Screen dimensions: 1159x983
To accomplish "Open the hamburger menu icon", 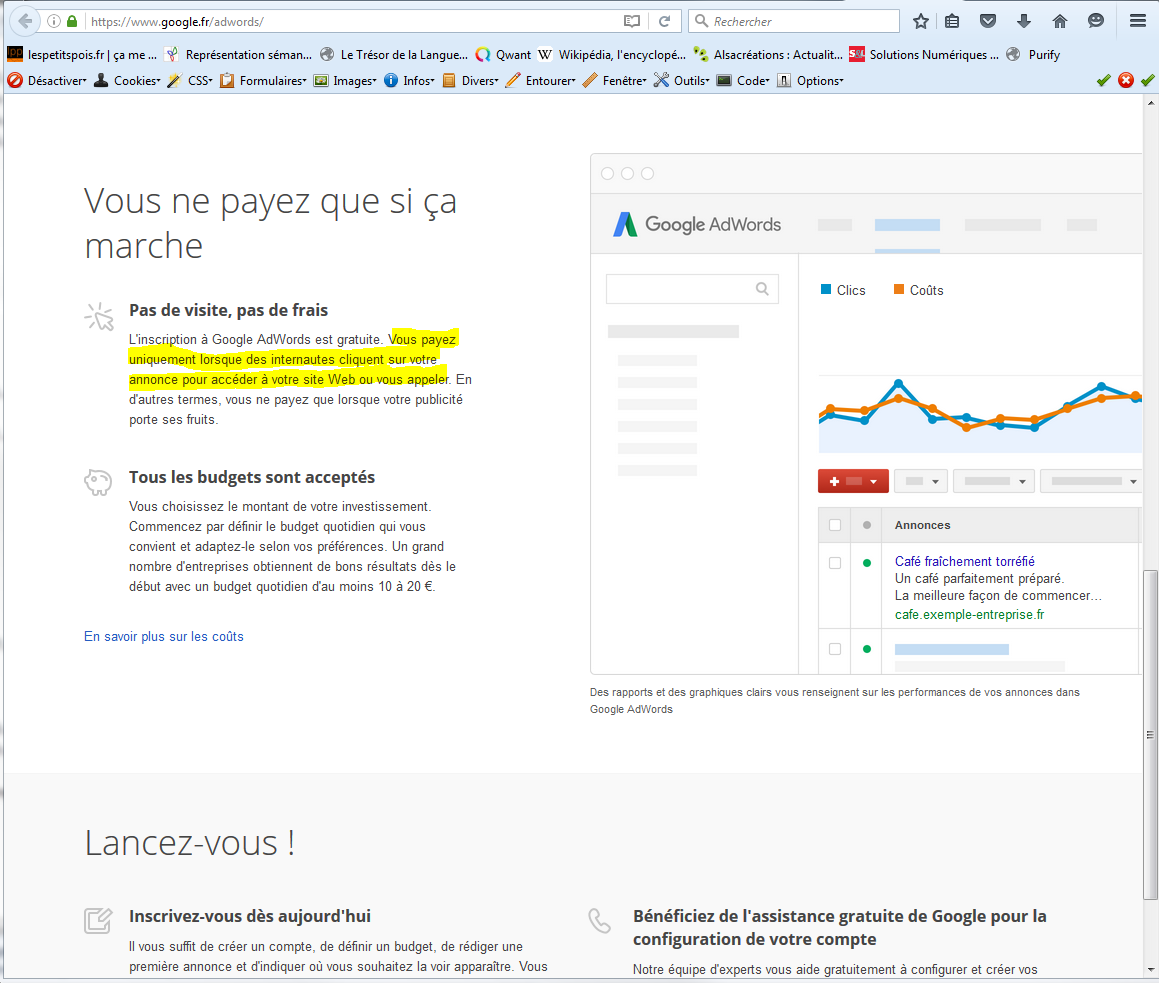I will [x=1137, y=21].
